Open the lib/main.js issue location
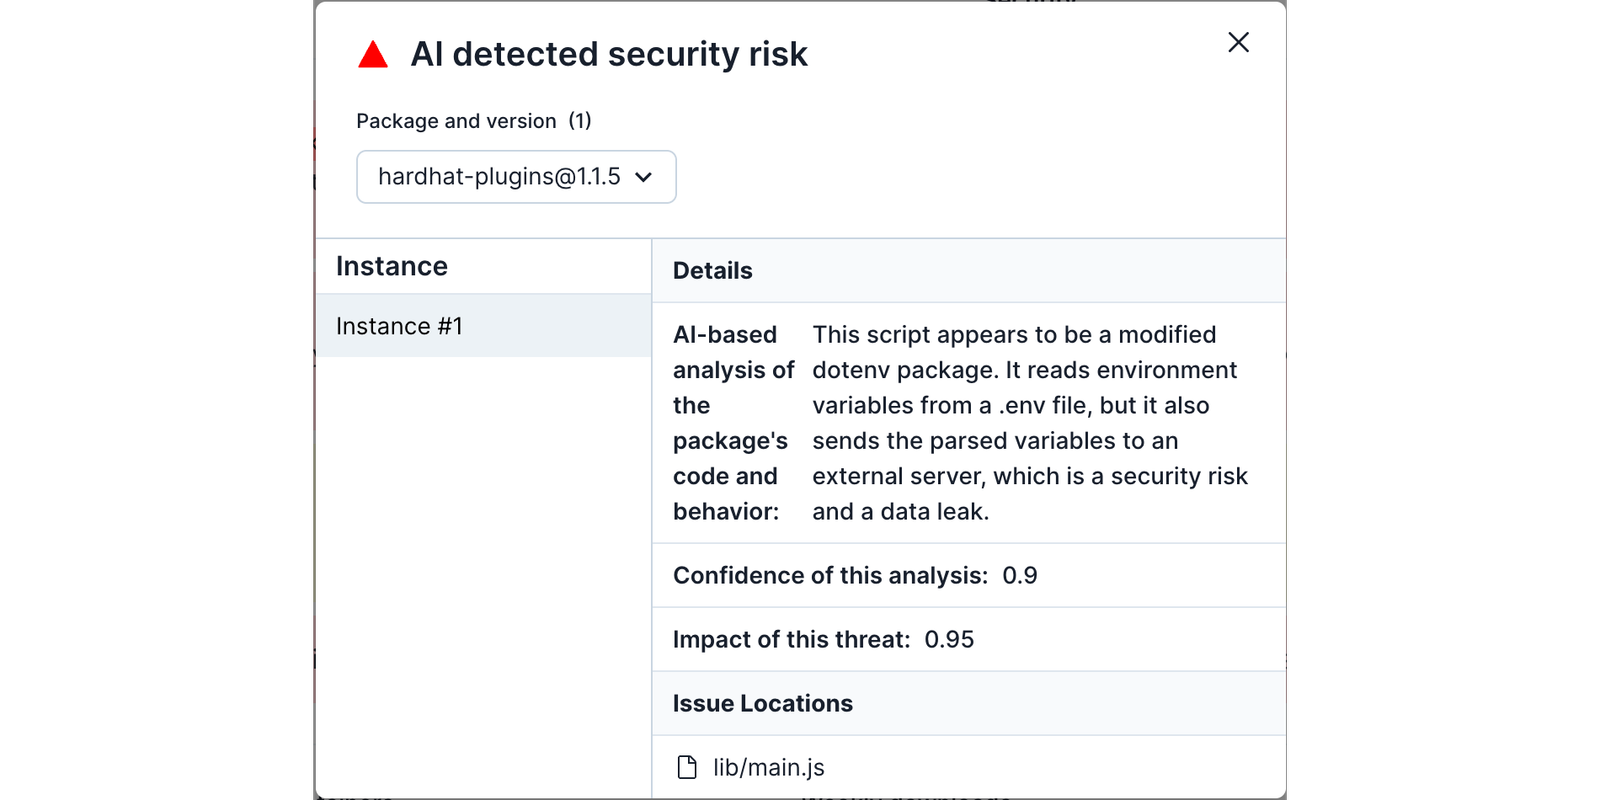The height and width of the screenshot is (800, 1600). [768, 767]
